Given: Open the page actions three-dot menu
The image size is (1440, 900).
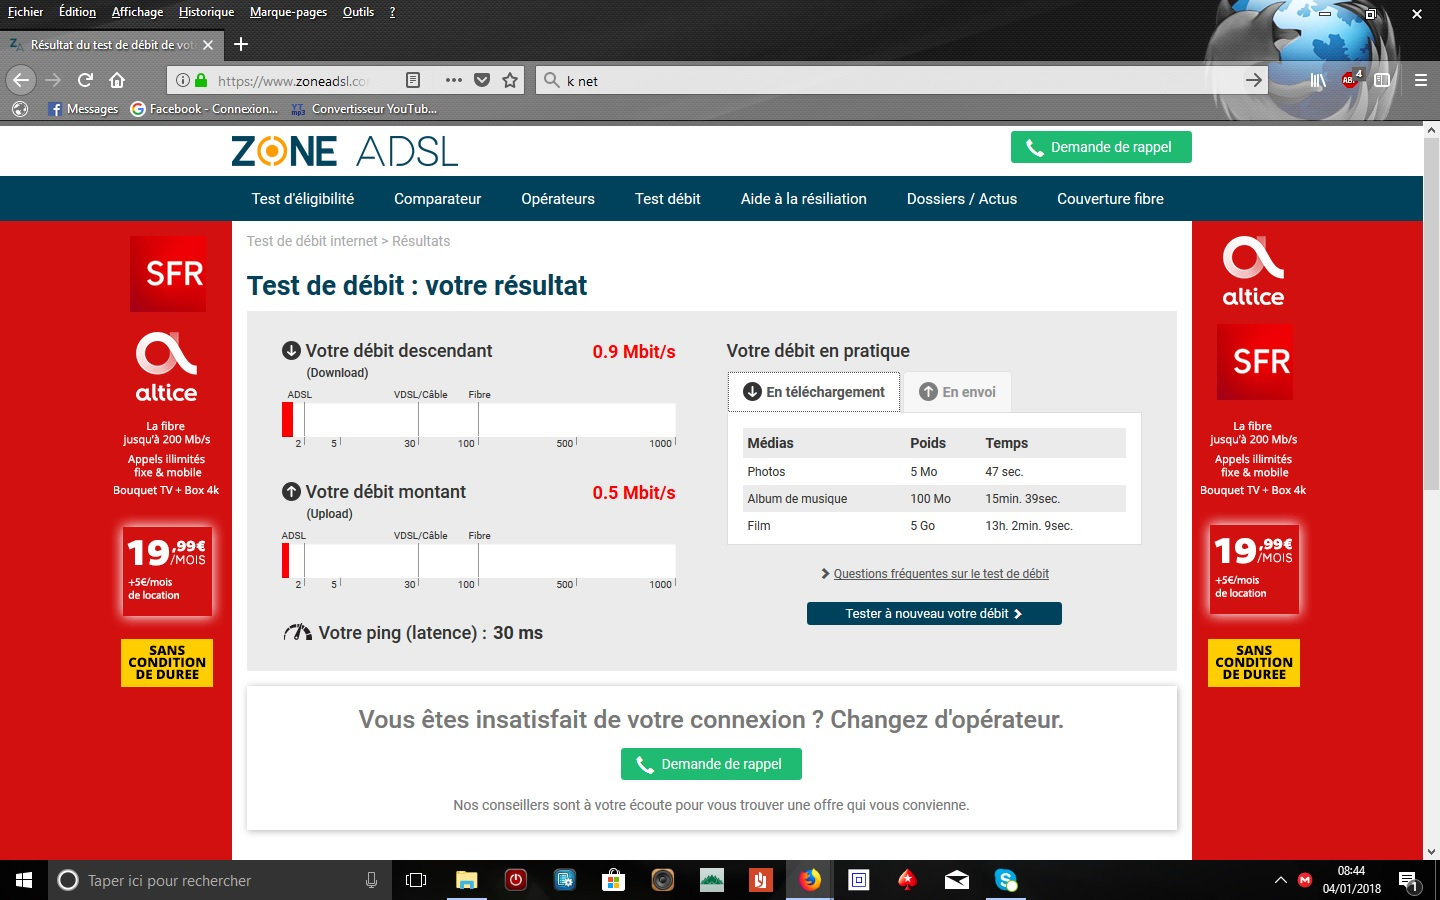Looking at the screenshot, I should (x=453, y=80).
